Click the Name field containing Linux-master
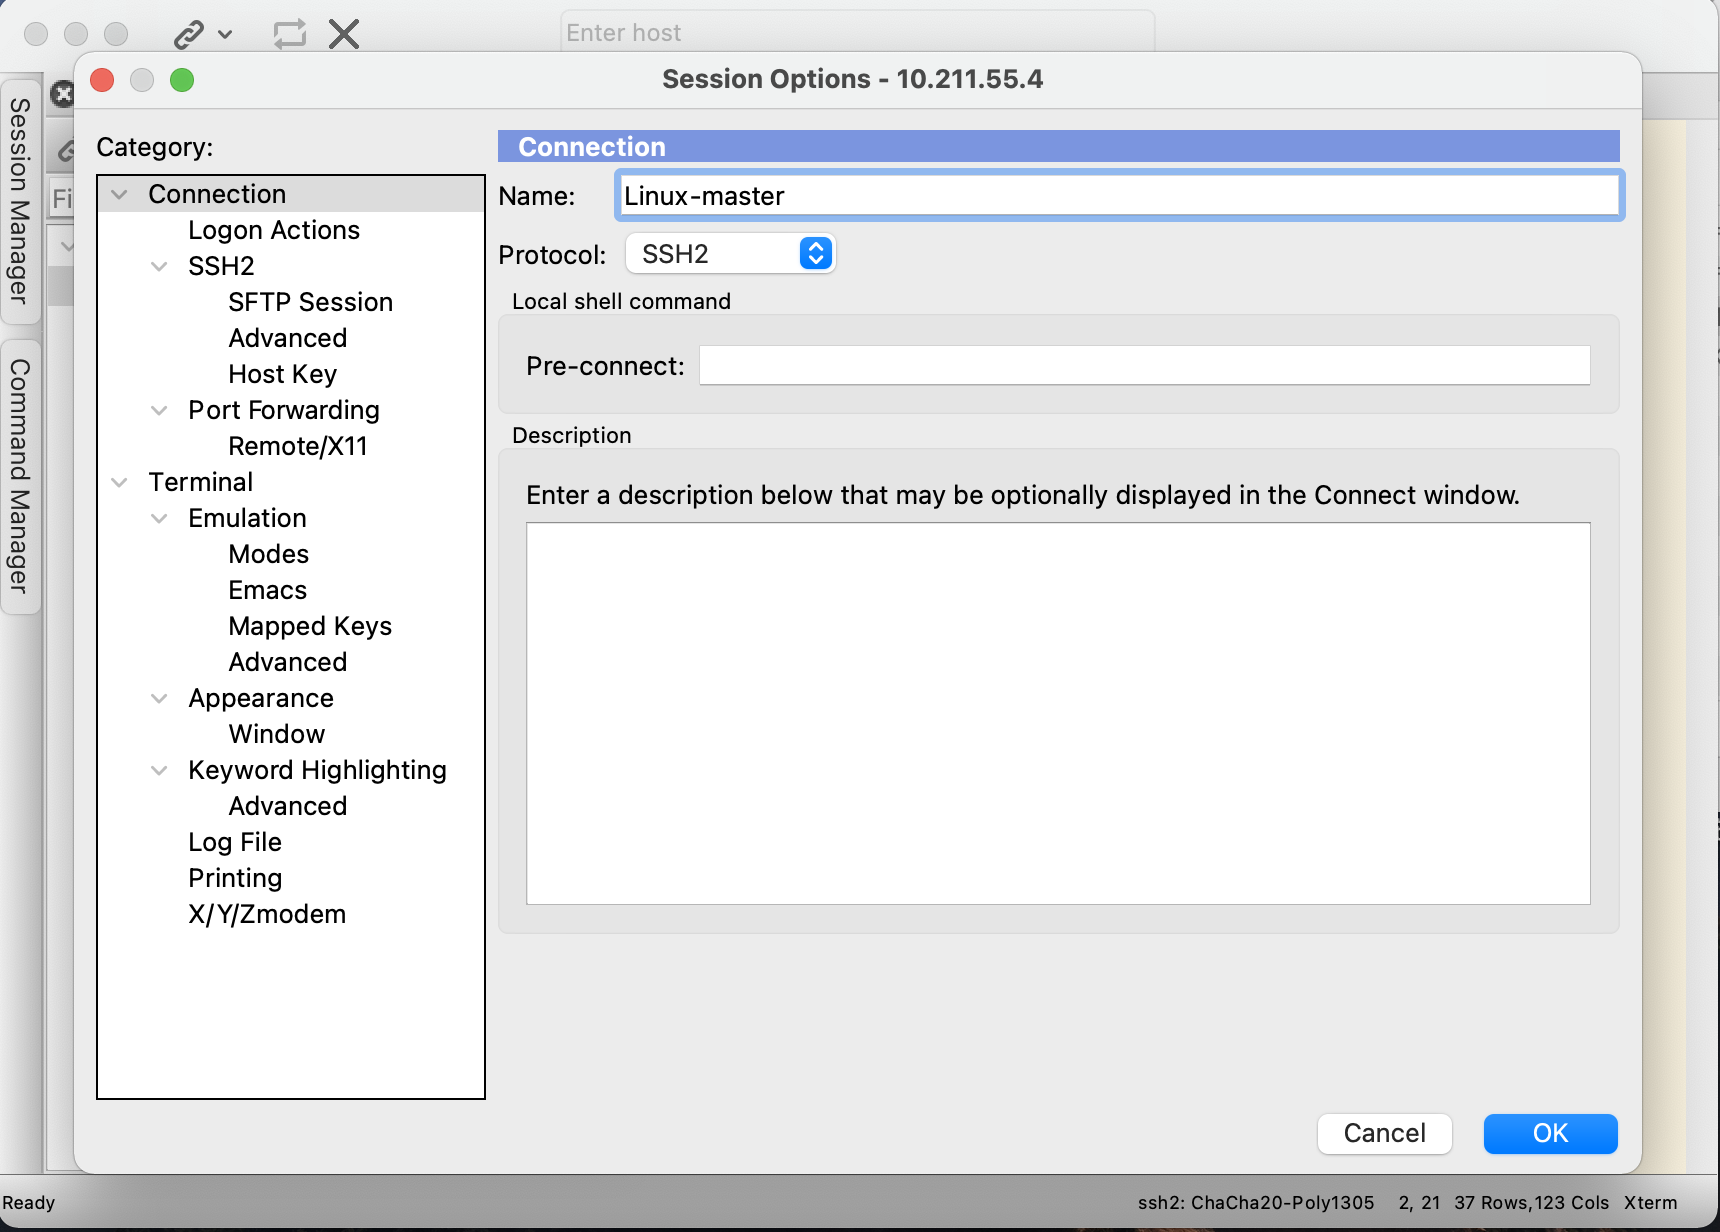Screen dimensions: 1720x1232 tap(1000, 196)
